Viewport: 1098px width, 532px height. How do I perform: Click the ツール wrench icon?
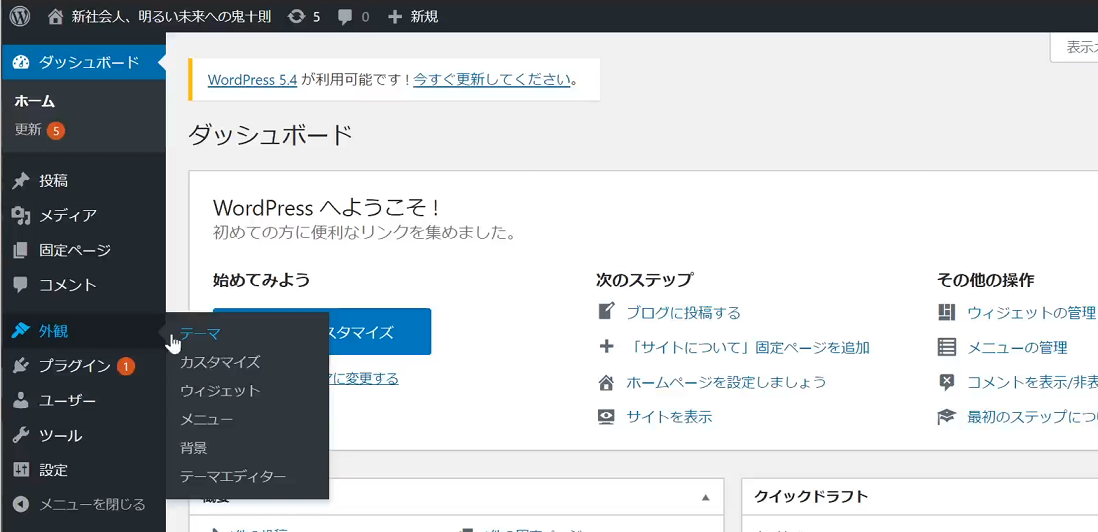pyautogui.click(x=21, y=435)
